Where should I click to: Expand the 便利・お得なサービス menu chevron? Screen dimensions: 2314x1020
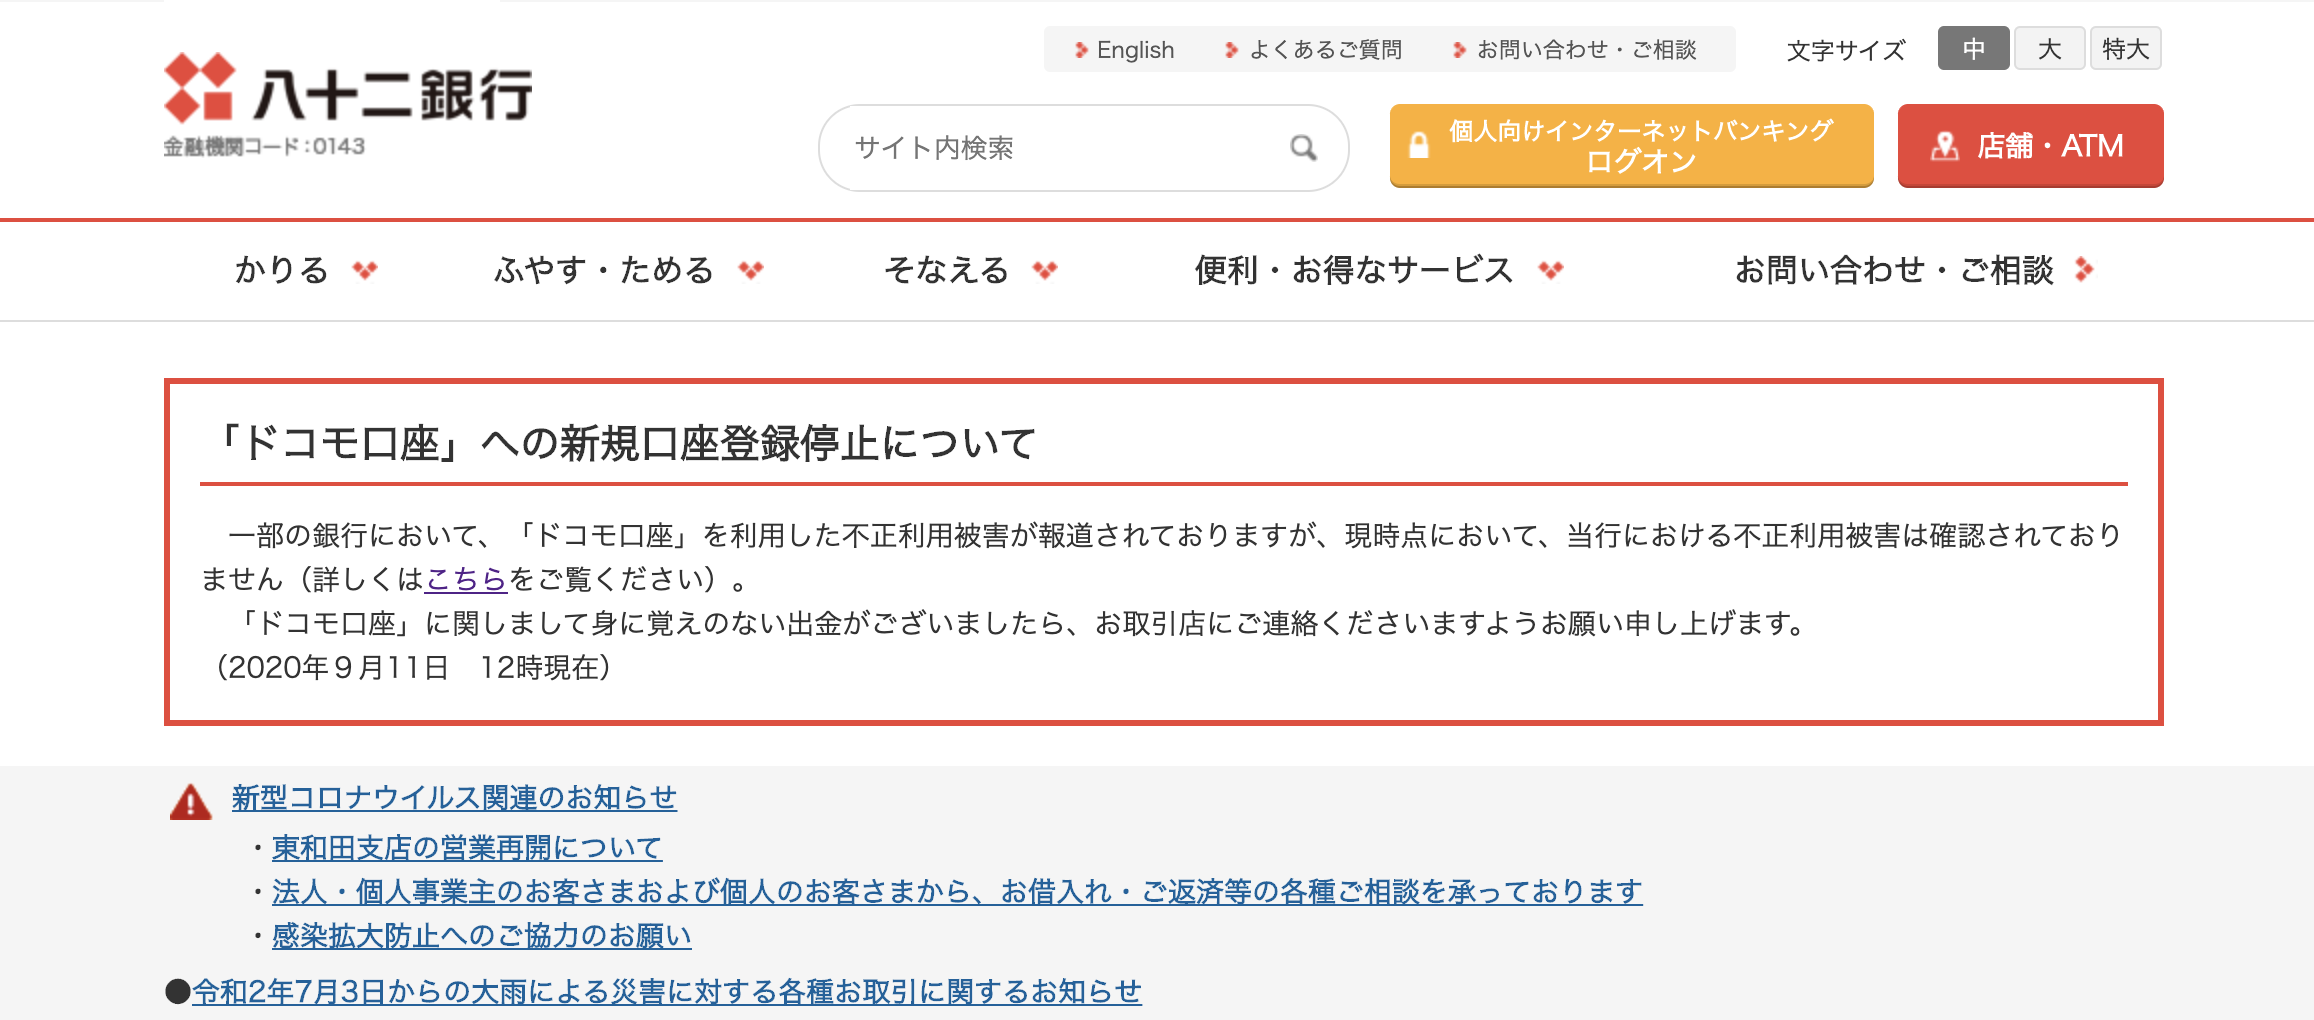[x=1551, y=270]
